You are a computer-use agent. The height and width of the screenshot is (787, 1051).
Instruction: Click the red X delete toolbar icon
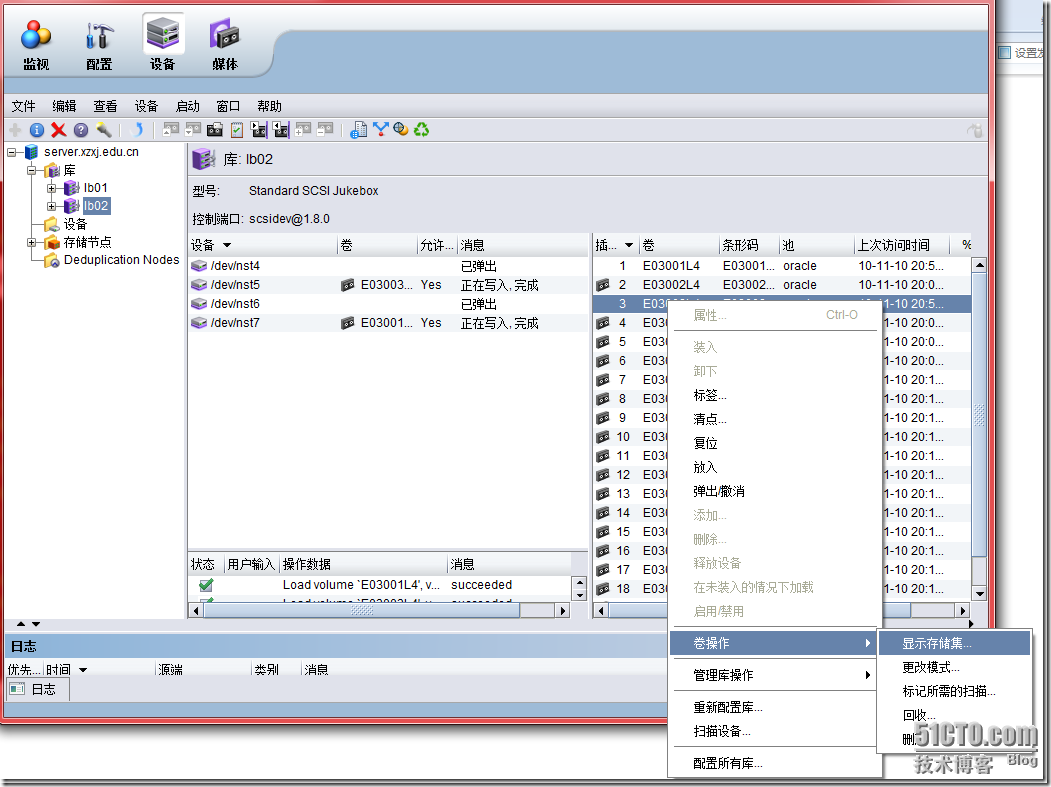pyautogui.click(x=58, y=130)
